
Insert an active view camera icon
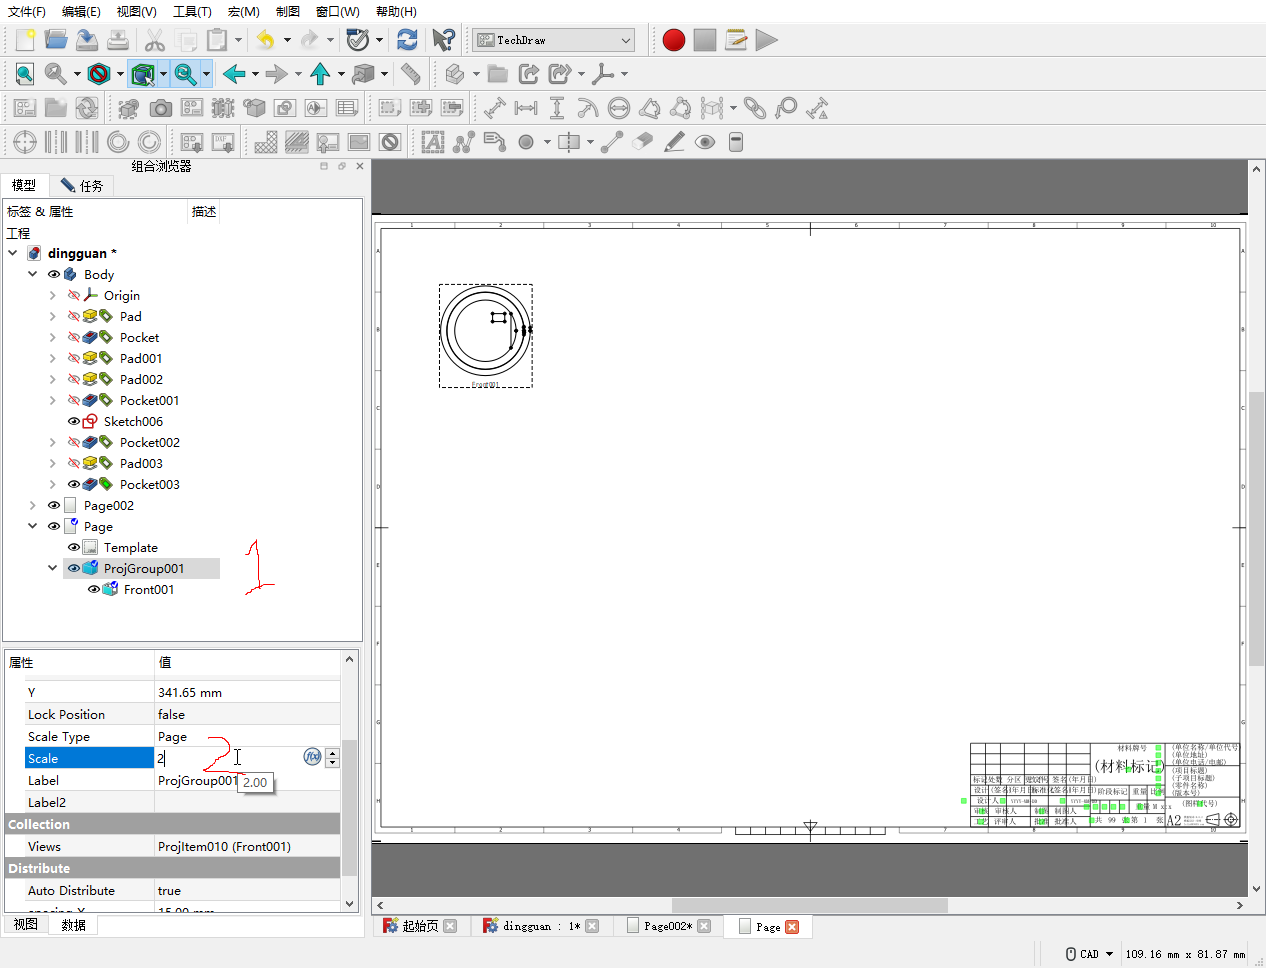[x=160, y=108]
